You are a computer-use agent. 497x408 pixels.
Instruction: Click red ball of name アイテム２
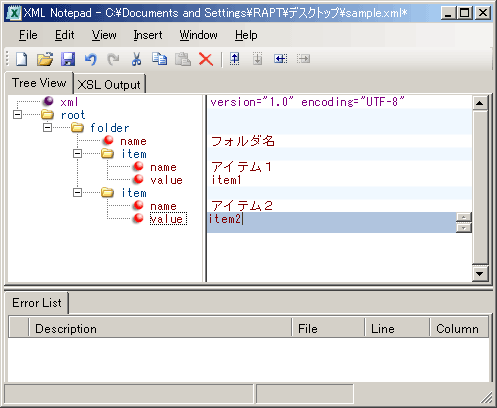[x=138, y=205]
